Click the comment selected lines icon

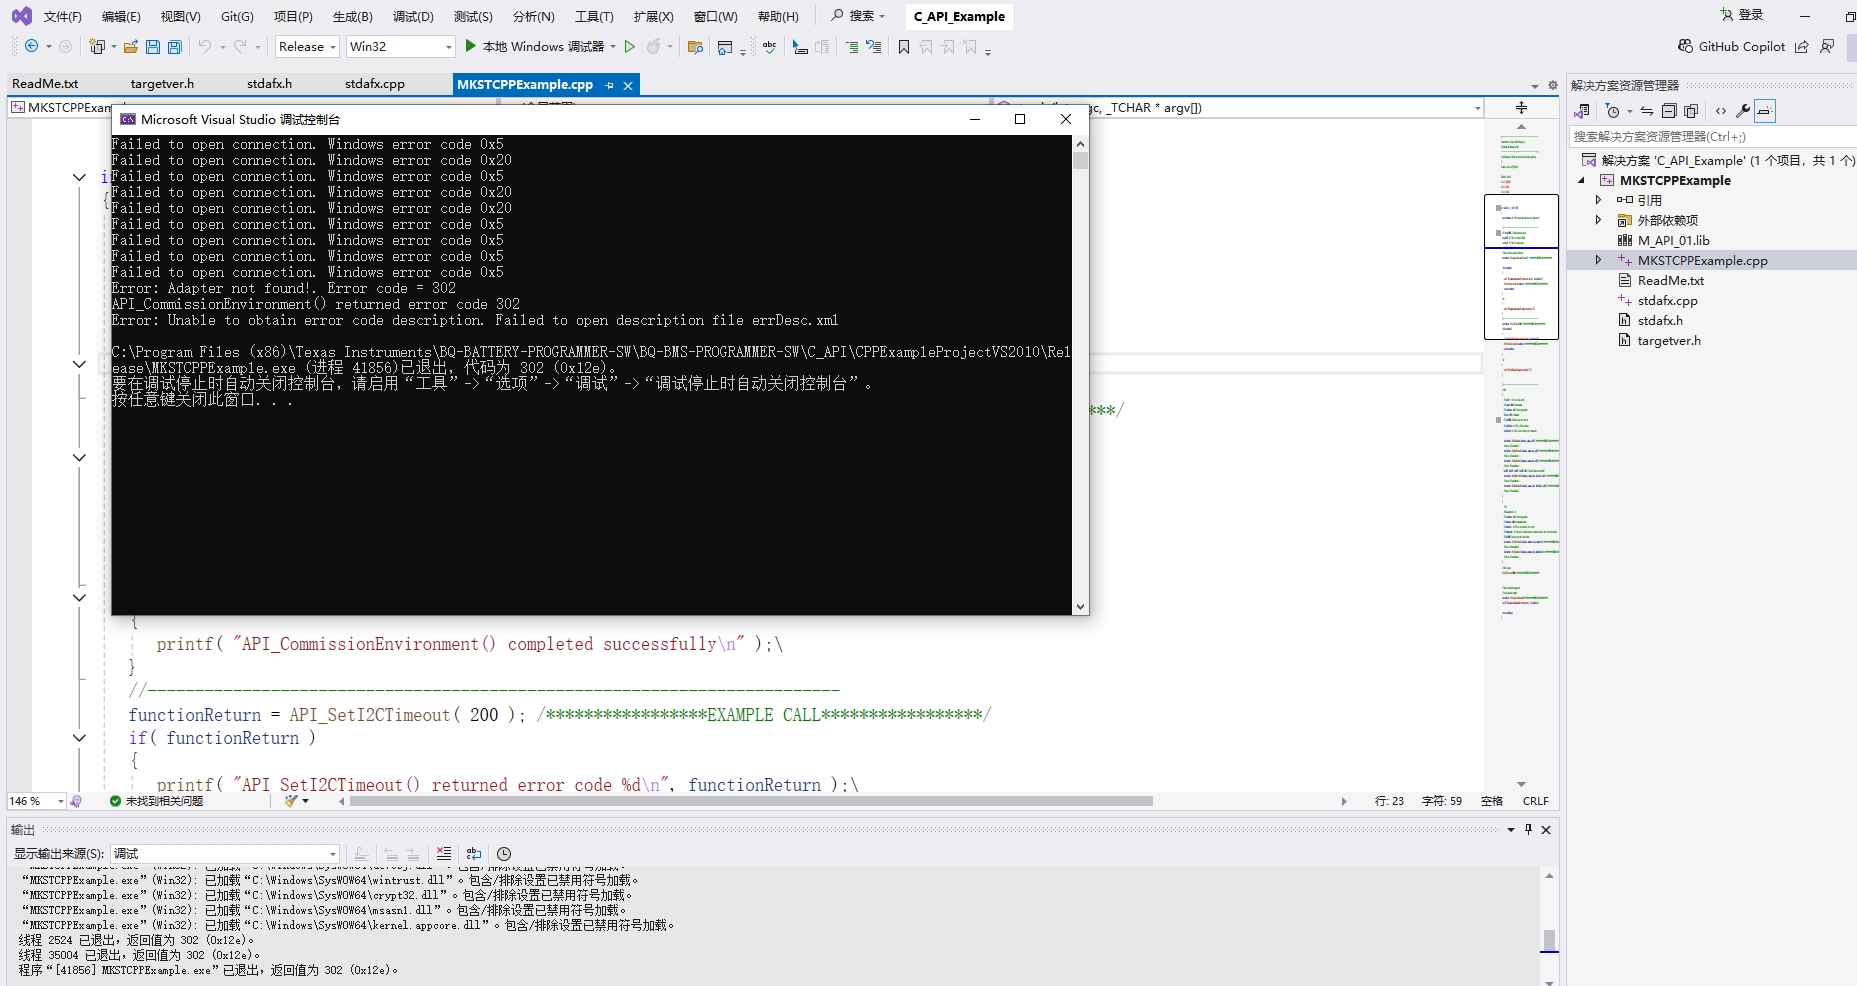tap(852, 46)
